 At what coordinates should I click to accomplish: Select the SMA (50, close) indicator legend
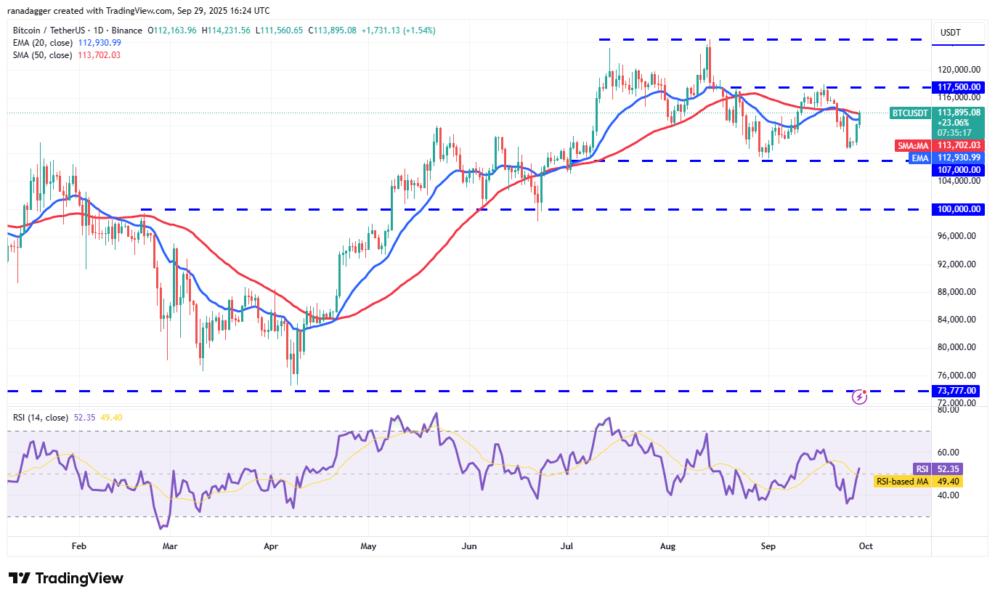(45, 57)
